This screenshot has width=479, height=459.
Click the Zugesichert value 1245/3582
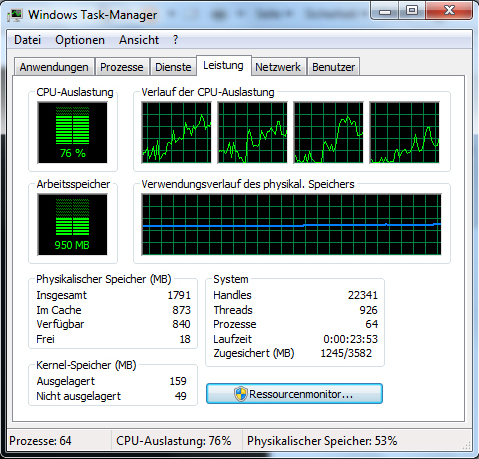pos(346,353)
